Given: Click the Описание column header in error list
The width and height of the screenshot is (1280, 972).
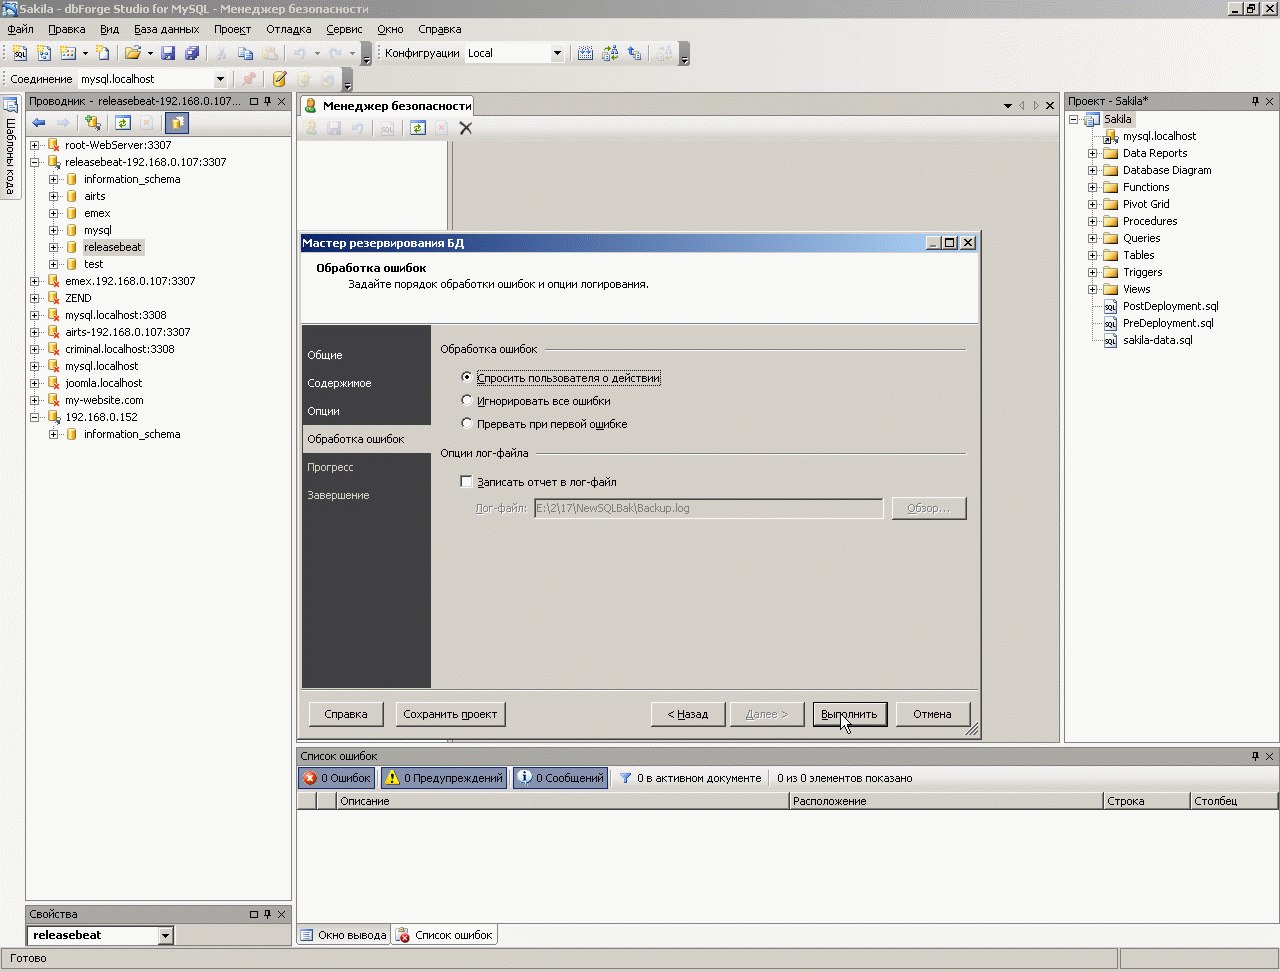Looking at the screenshot, I should [x=563, y=801].
